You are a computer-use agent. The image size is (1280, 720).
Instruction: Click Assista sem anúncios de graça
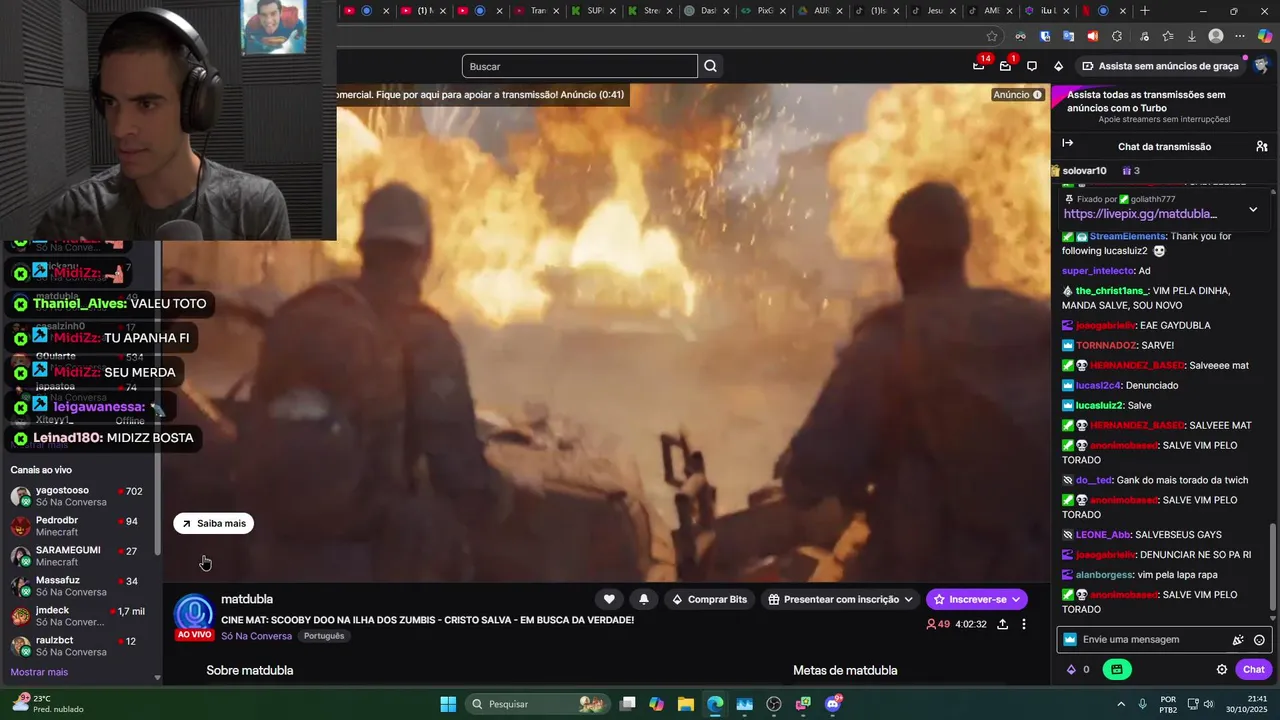click(x=1160, y=66)
